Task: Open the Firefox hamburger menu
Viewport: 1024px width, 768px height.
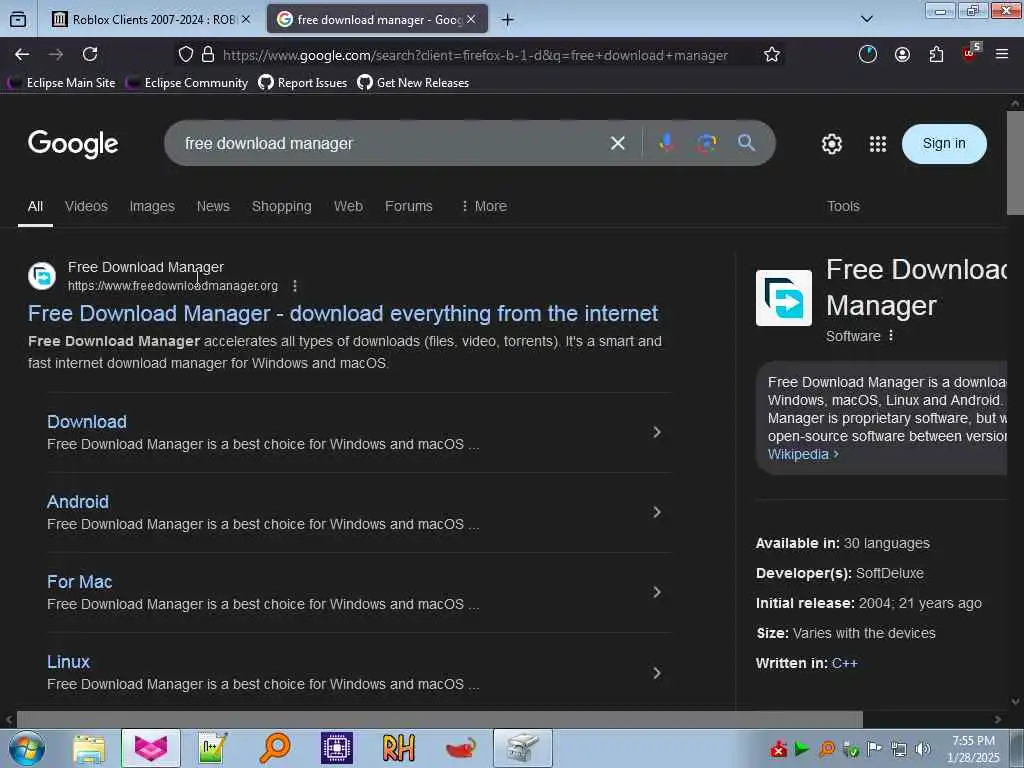Action: tap(1002, 55)
